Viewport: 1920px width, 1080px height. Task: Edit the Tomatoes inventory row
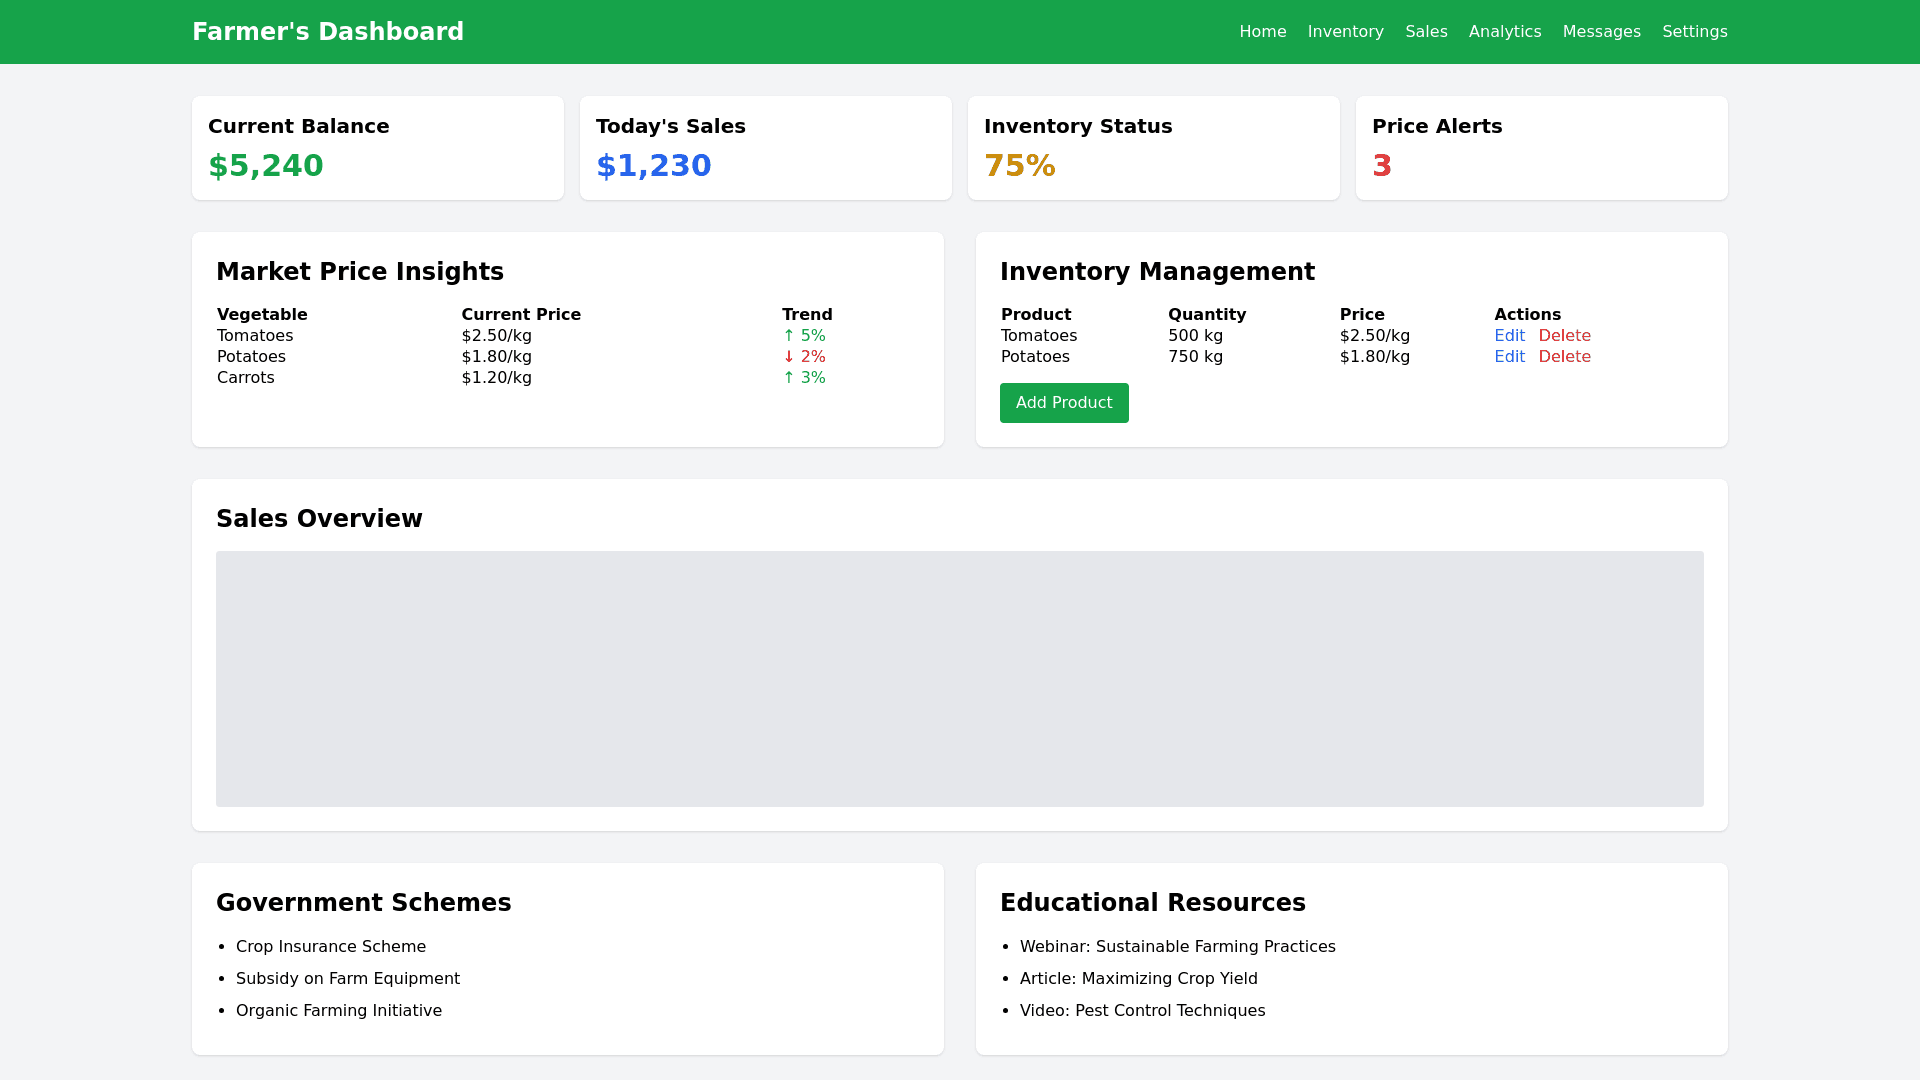pyautogui.click(x=1509, y=336)
